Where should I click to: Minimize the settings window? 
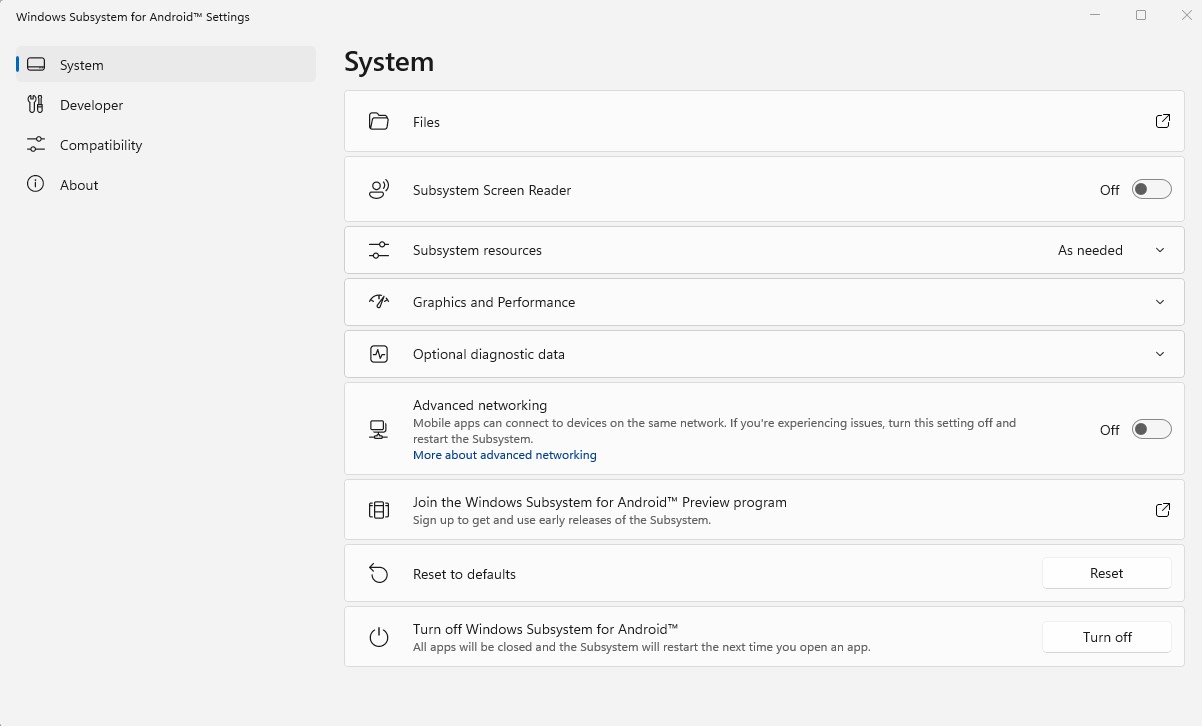[1095, 15]
